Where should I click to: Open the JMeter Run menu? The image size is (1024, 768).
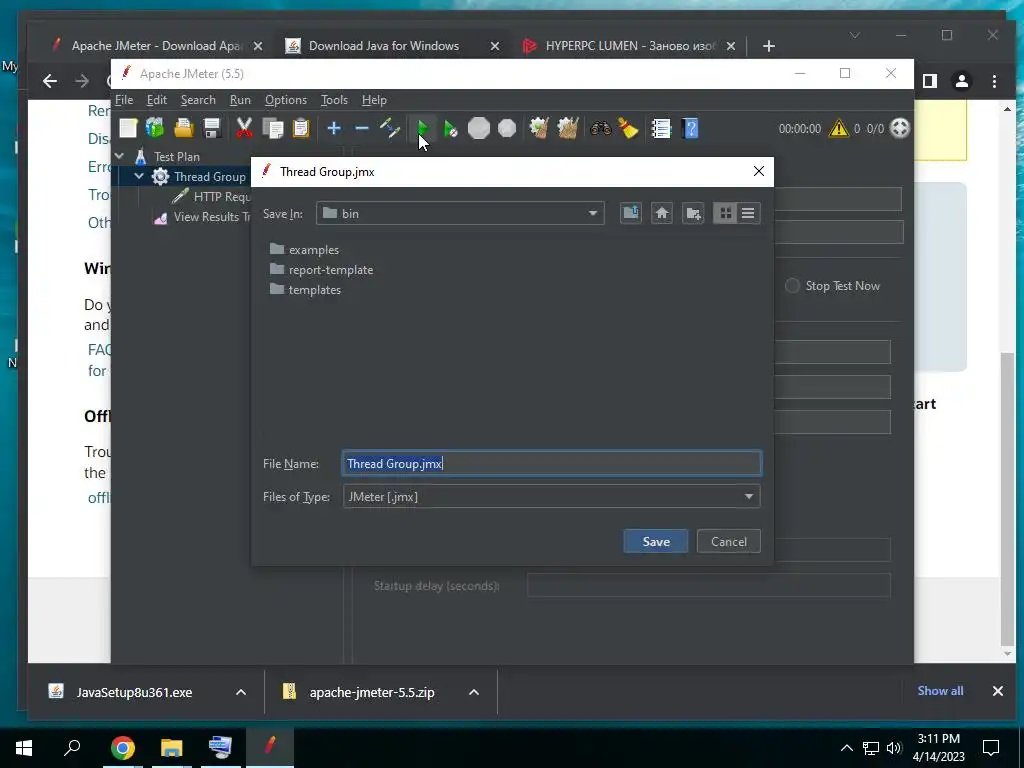pos(240,100)
